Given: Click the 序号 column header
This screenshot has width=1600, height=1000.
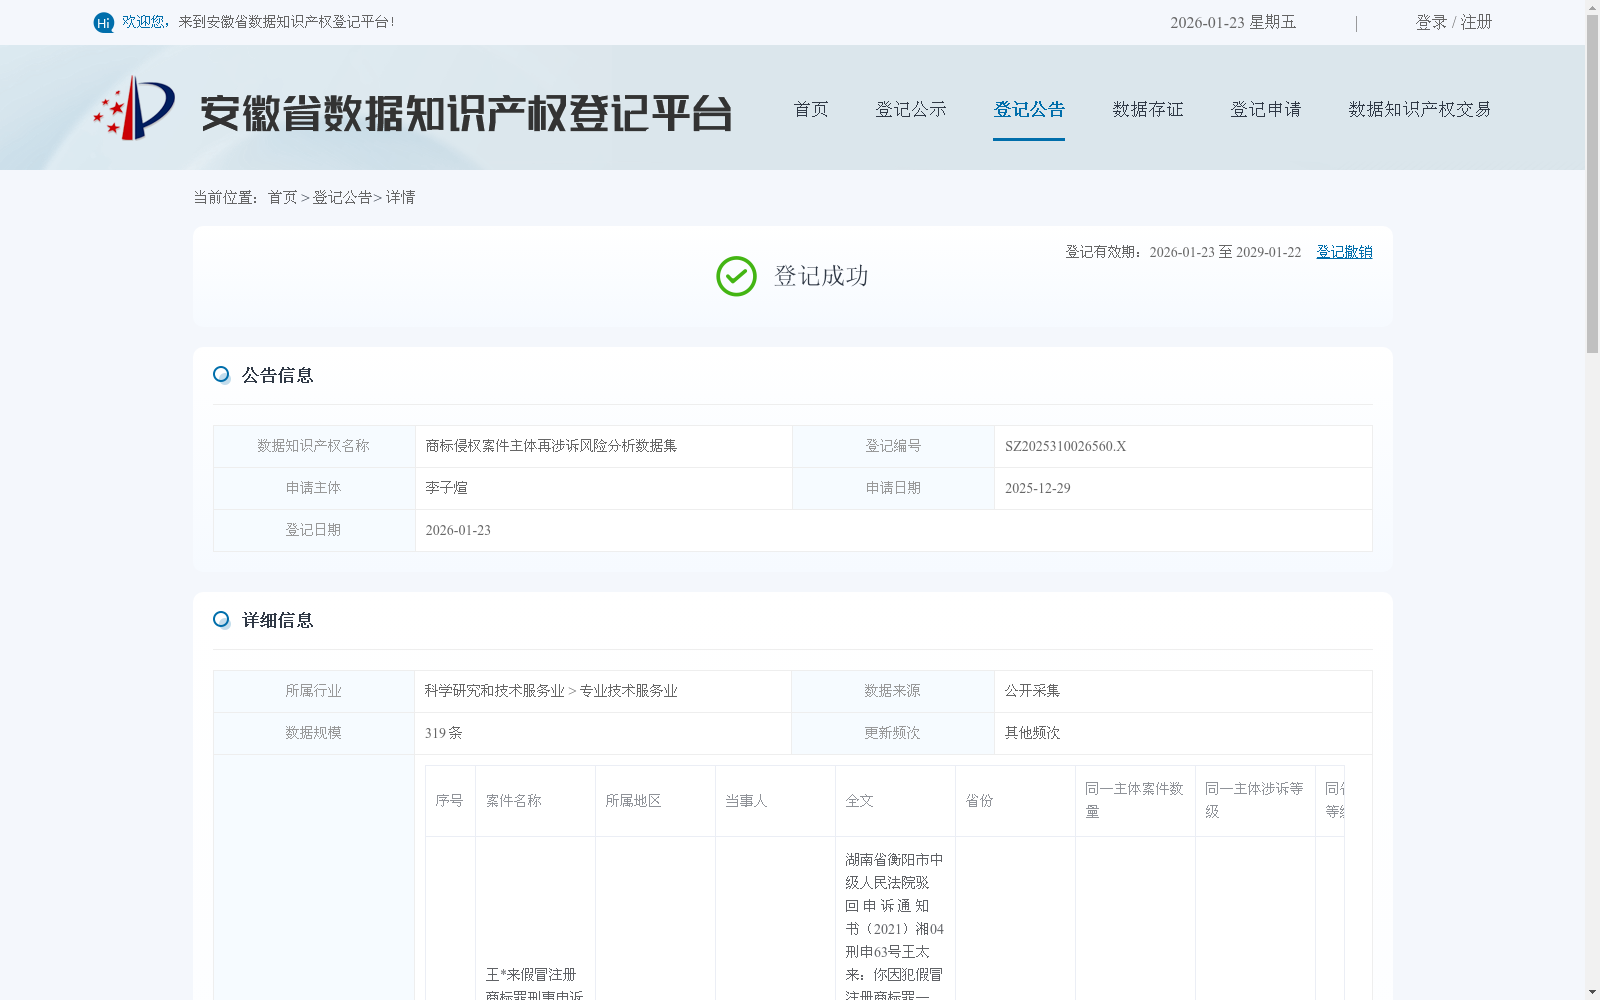Looking at the screenshot, I should [x=449, y=801].
